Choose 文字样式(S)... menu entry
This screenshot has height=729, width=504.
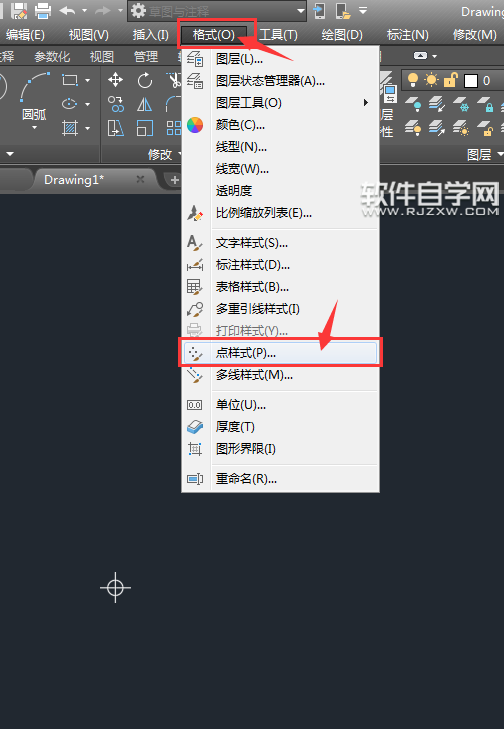[280, 243]
